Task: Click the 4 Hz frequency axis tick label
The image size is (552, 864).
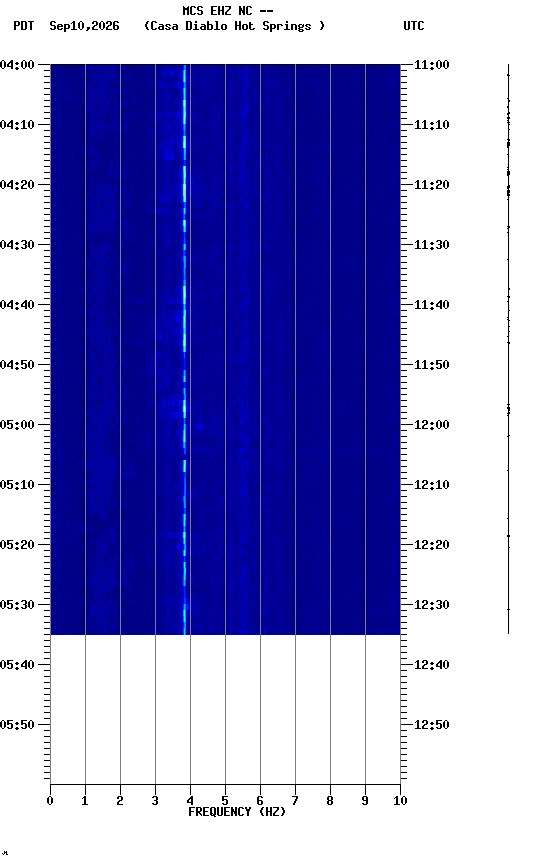Action: [190, 801]
